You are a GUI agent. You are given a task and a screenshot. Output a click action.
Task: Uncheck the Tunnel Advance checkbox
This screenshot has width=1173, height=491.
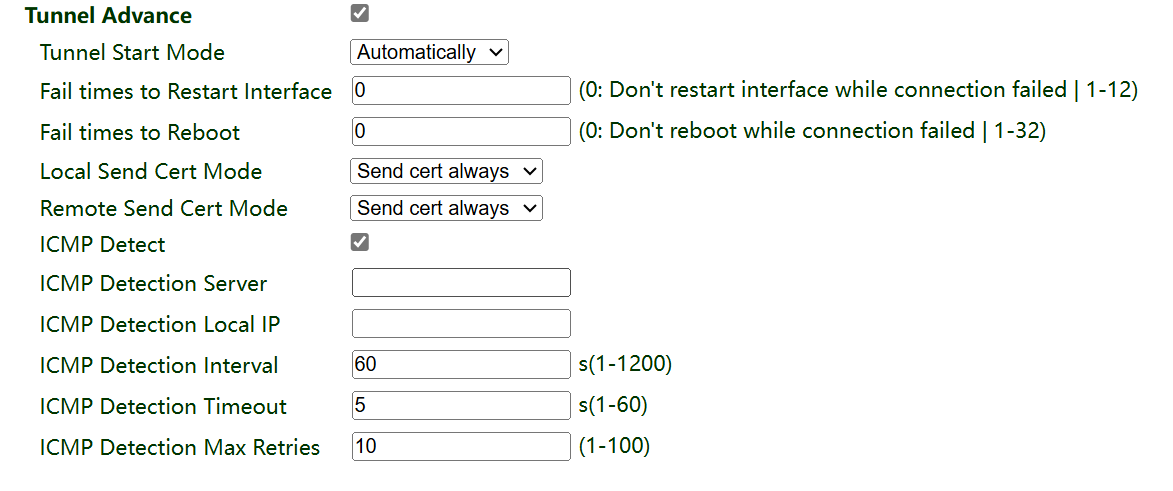coord(360,14)
